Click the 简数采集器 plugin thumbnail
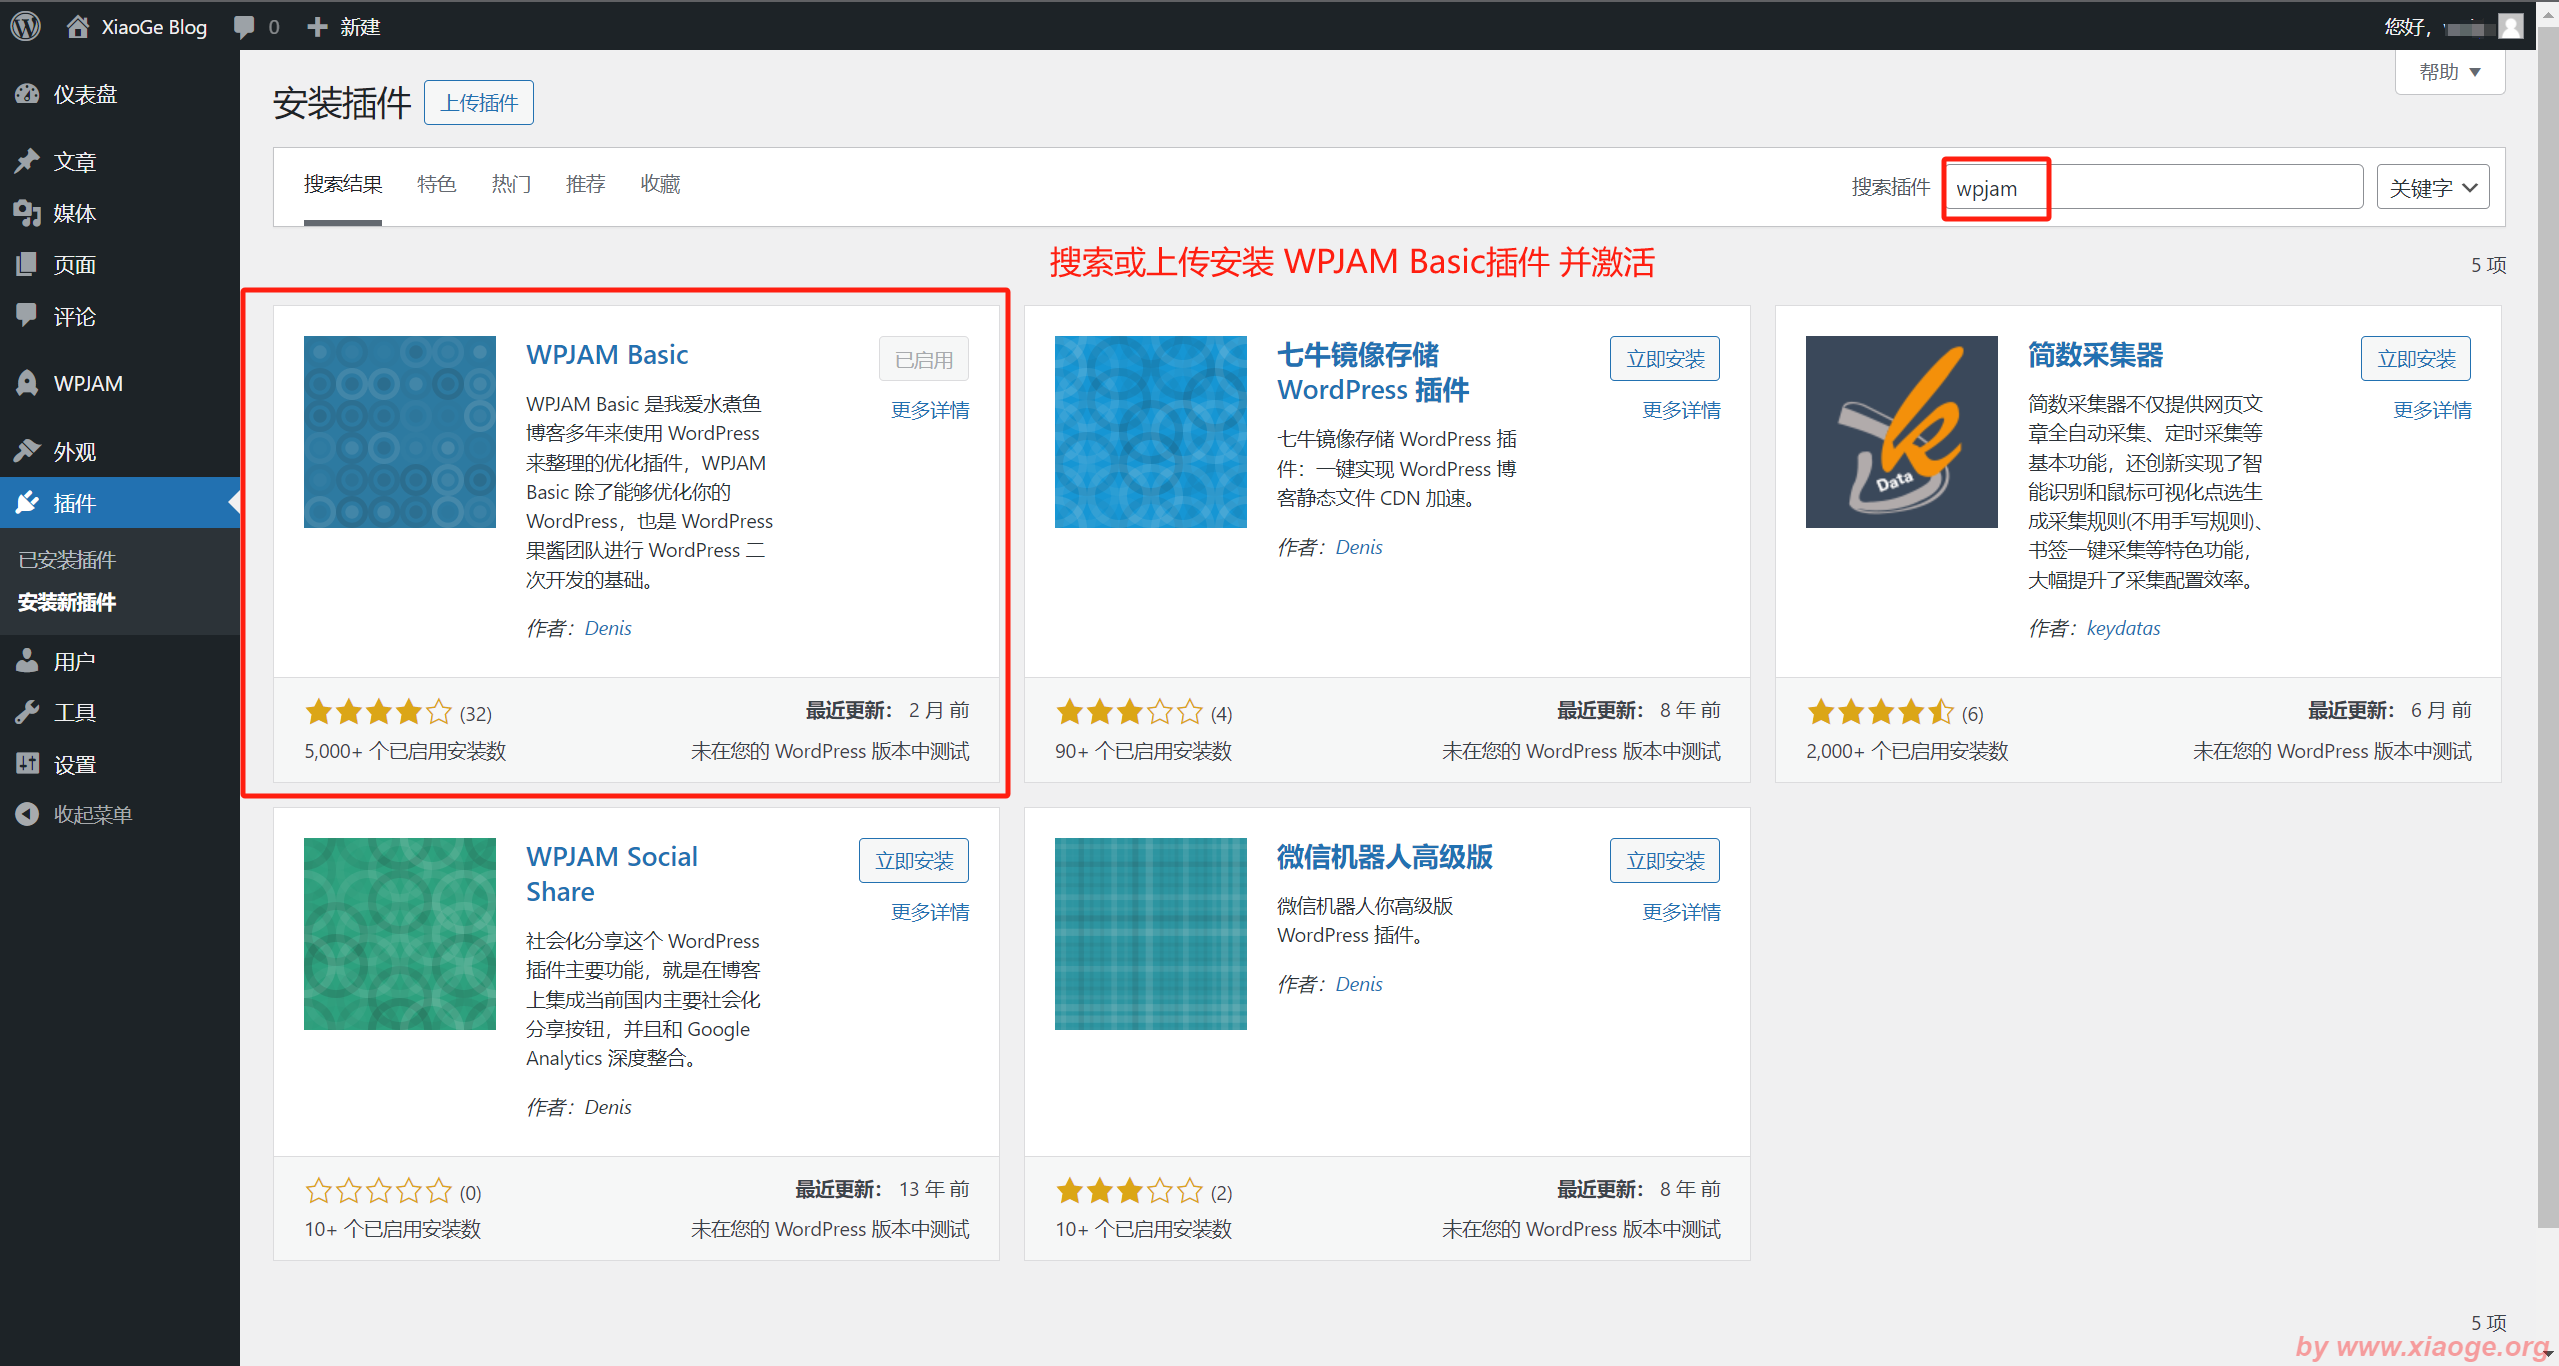Image resolution: width=2559 pixels, height=1366 pixels. click(x=1901, y=432)
